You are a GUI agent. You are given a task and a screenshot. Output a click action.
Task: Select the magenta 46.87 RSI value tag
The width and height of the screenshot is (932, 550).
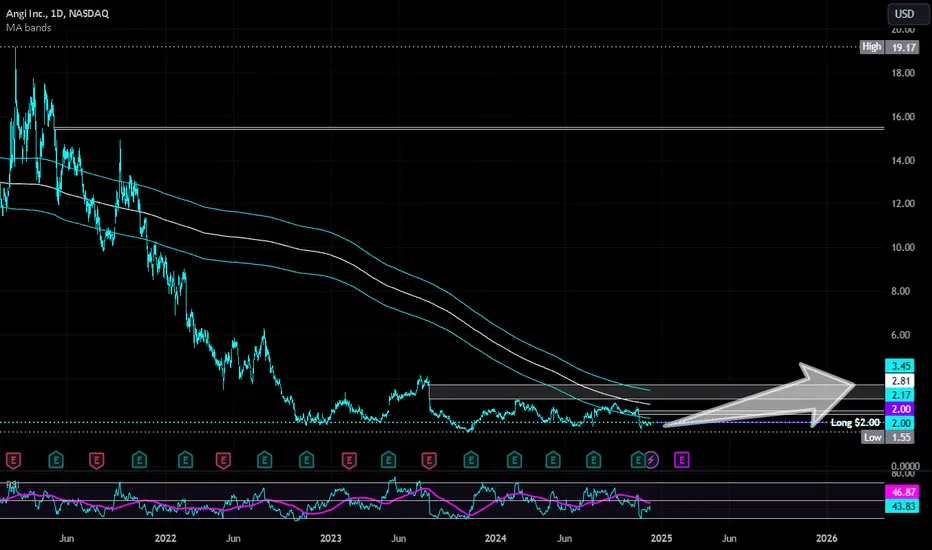(x=902, y=492)
